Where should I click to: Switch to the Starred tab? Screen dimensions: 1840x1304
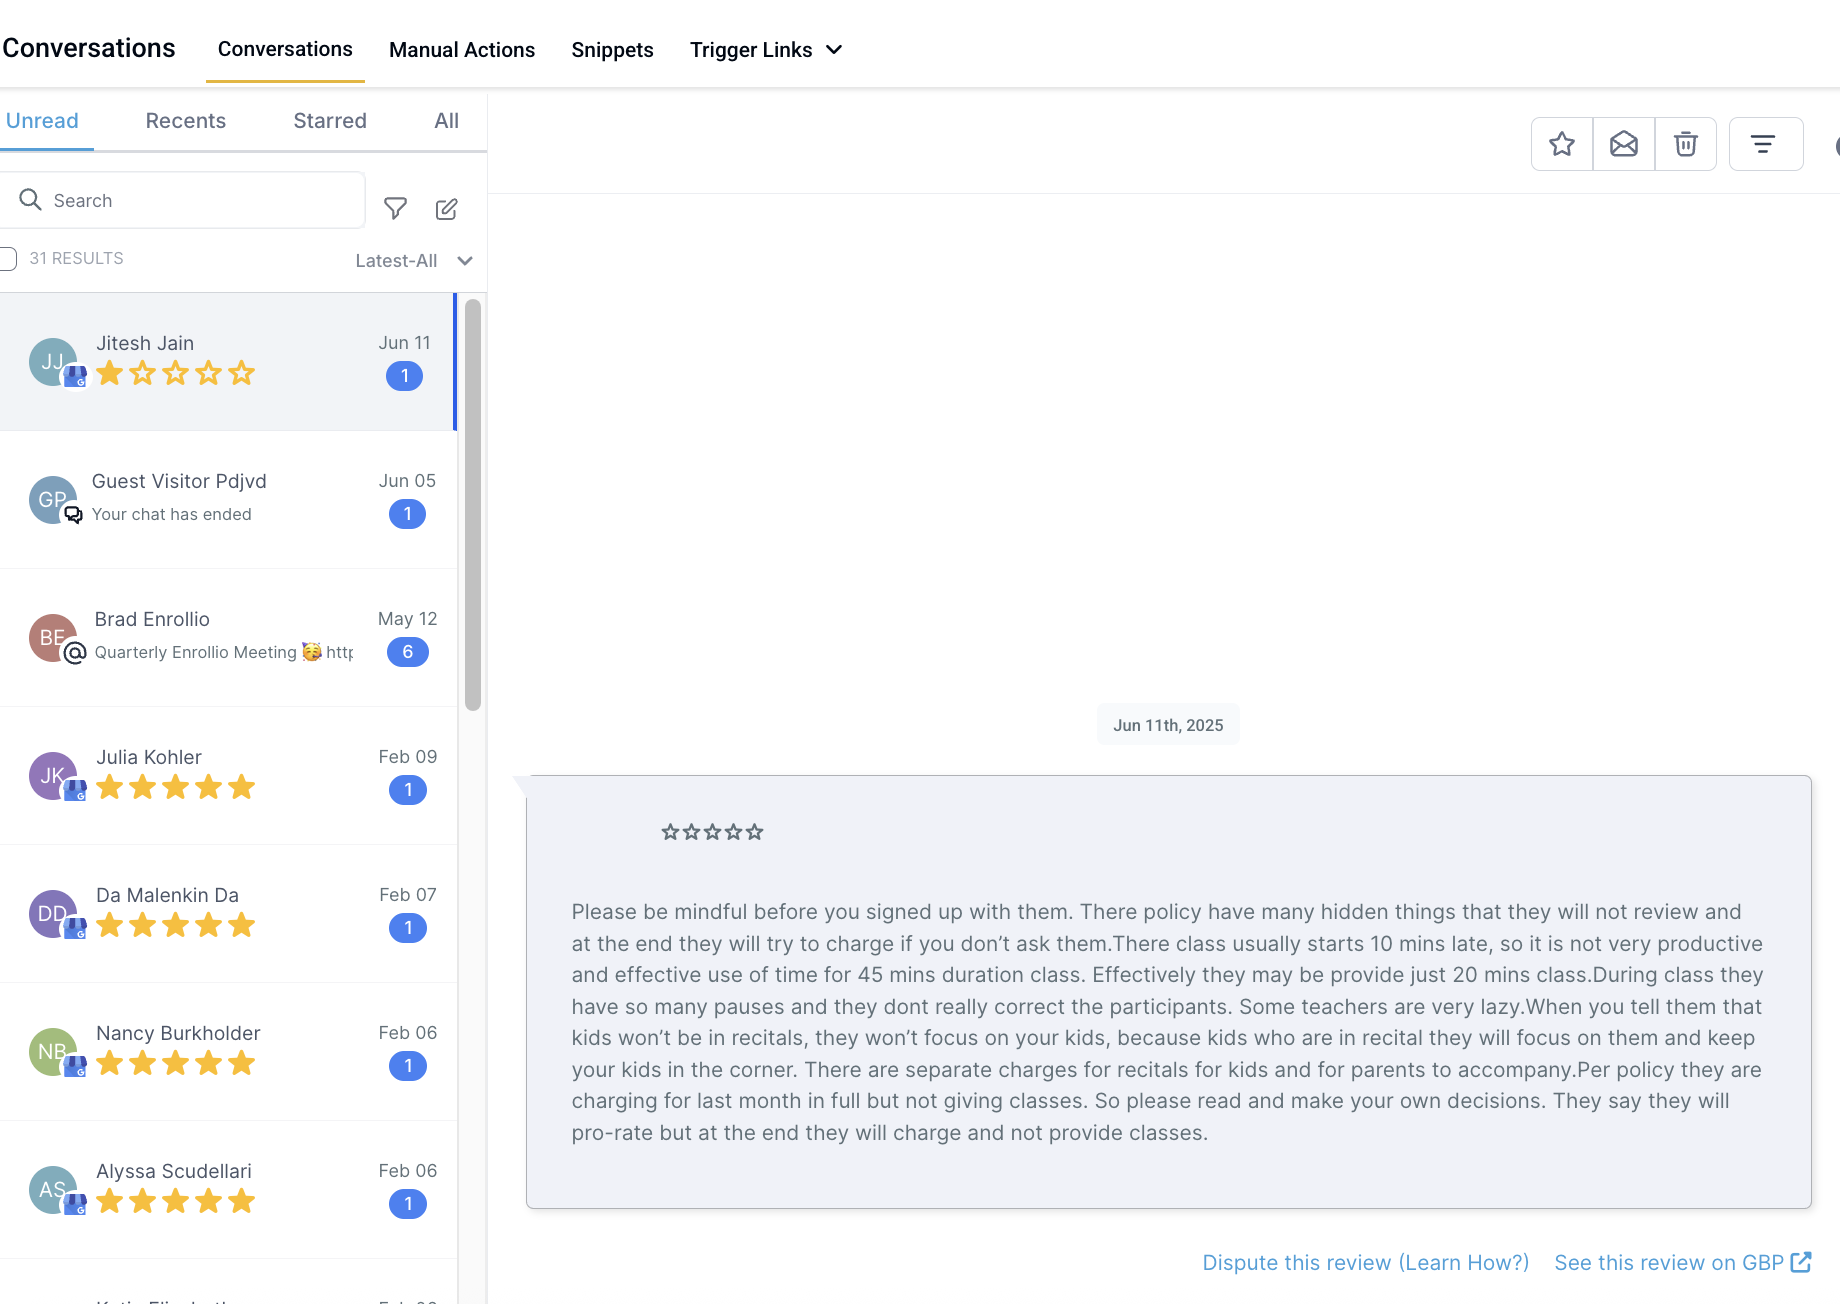[330, 121]
